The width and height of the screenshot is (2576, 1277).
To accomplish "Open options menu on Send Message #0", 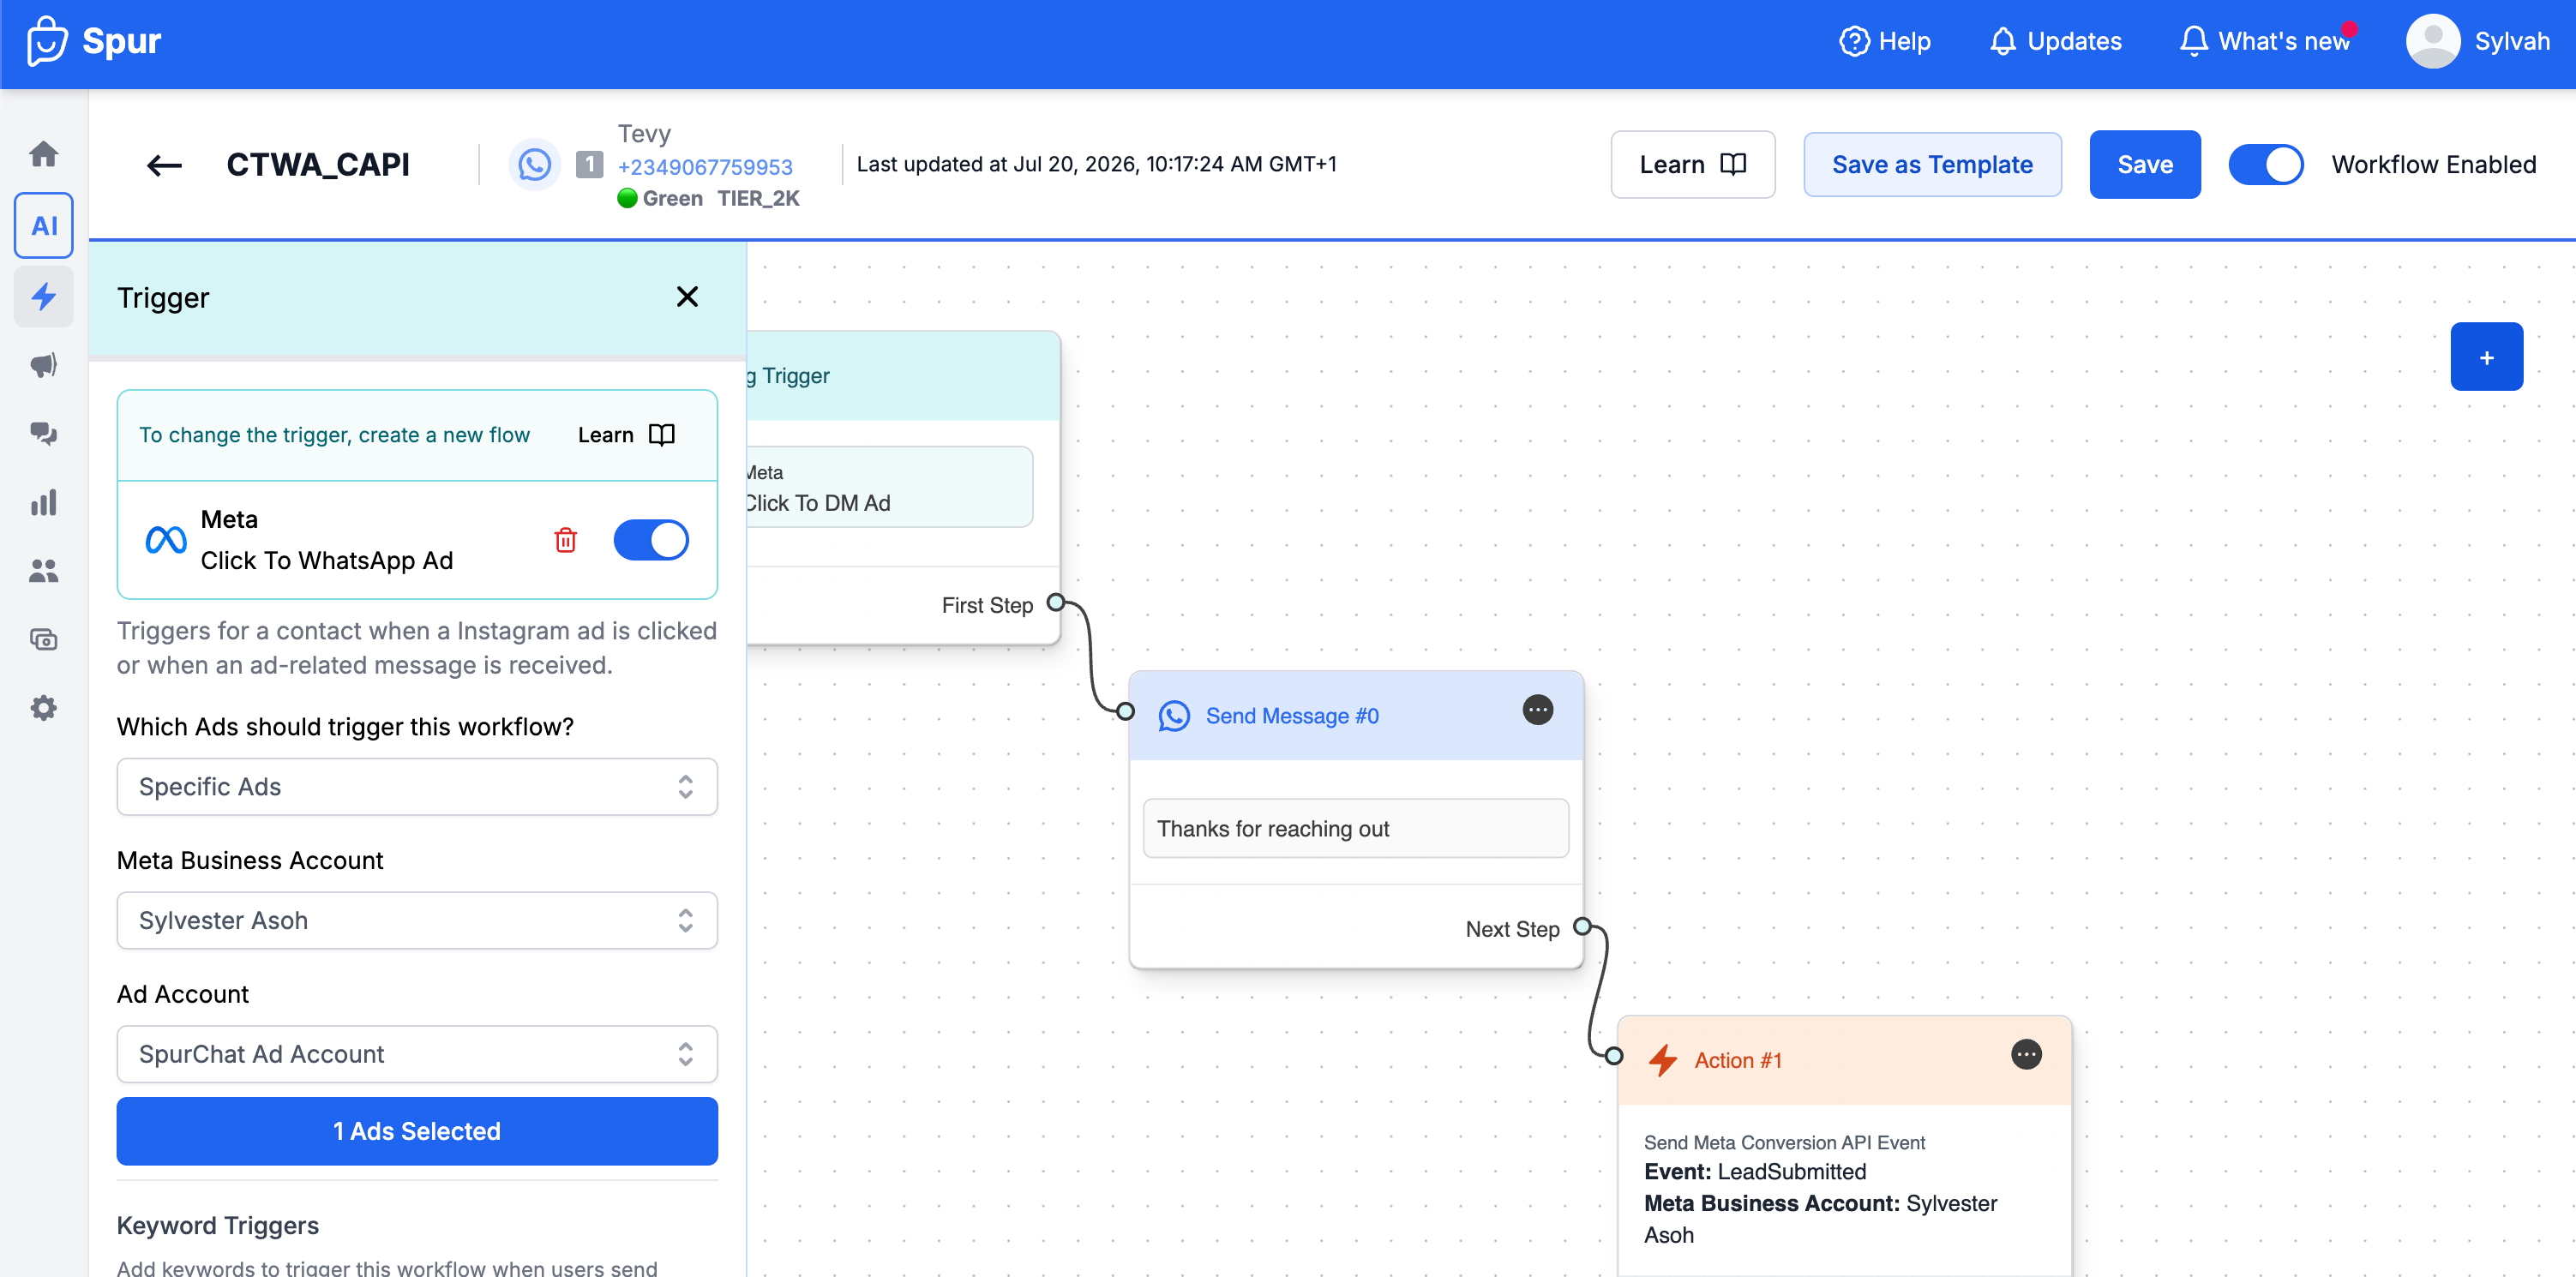I will pyautogui.click(x=1537, y=710).
